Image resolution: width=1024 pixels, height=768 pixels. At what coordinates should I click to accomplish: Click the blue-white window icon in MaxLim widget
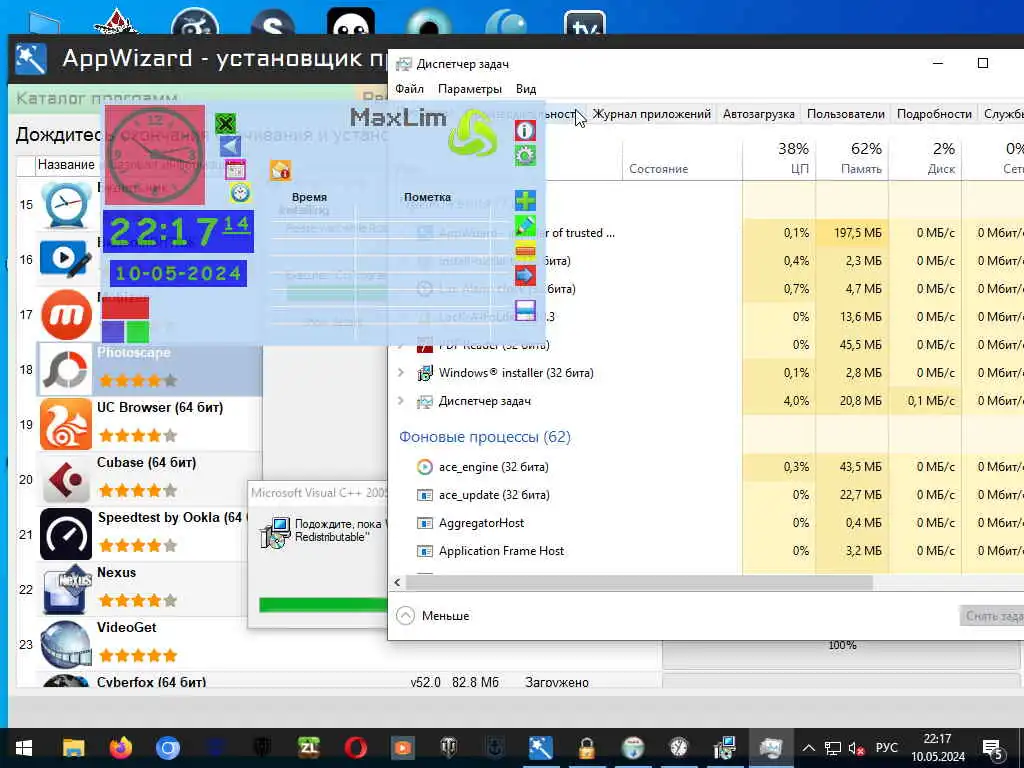click(525, 310)
